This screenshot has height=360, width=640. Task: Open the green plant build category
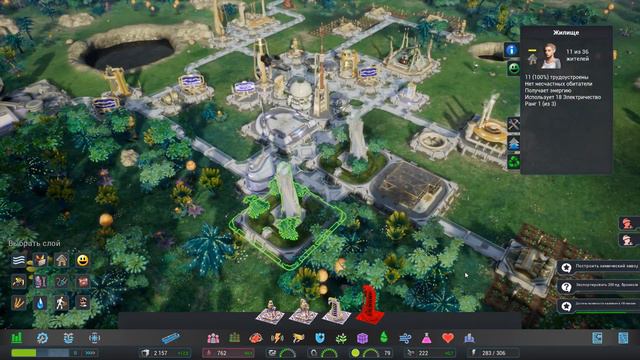(341, 338)
